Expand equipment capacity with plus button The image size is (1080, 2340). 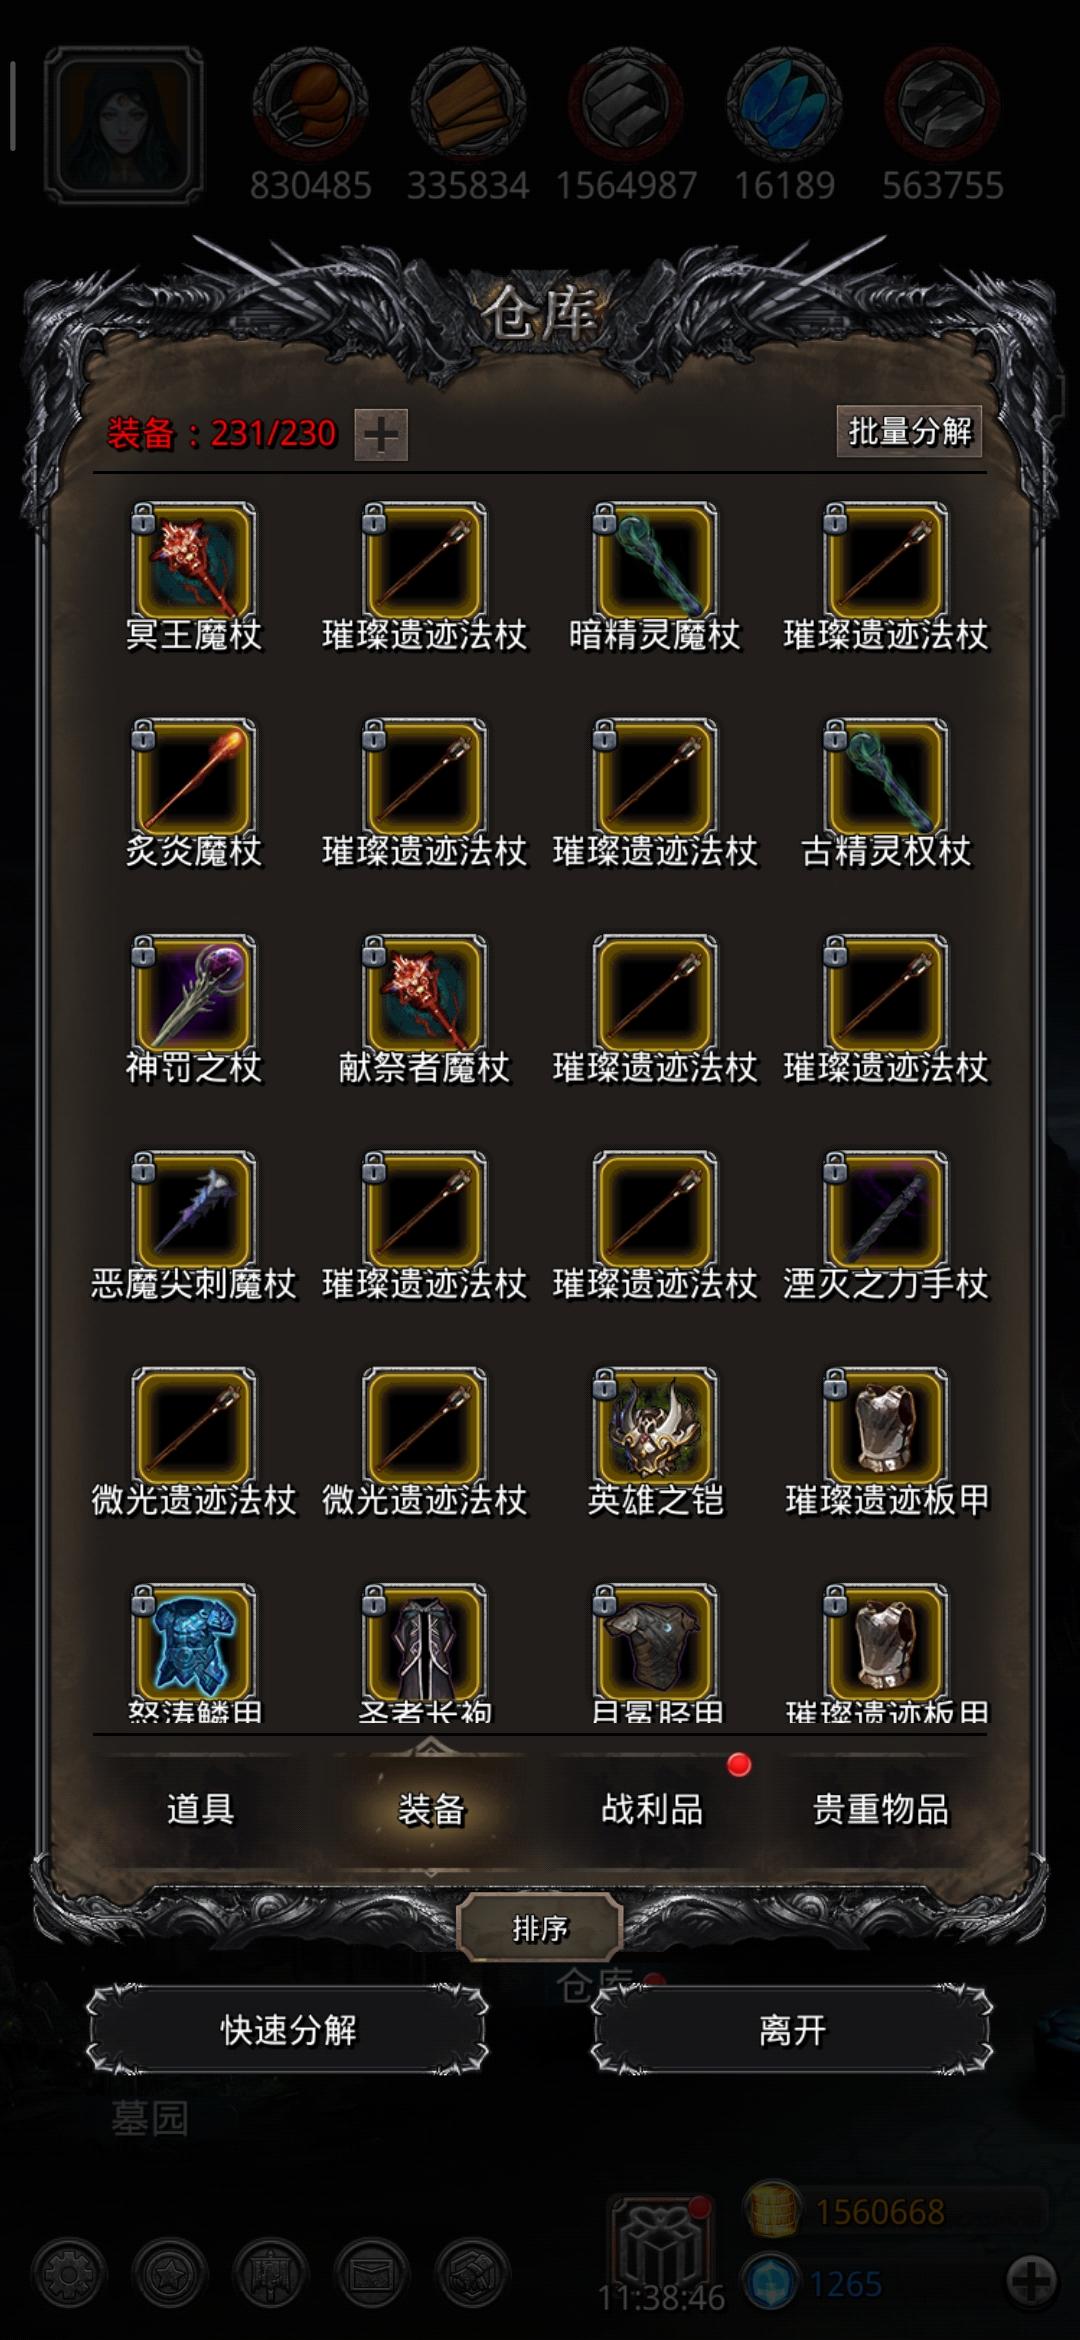[x=381, y=435]
